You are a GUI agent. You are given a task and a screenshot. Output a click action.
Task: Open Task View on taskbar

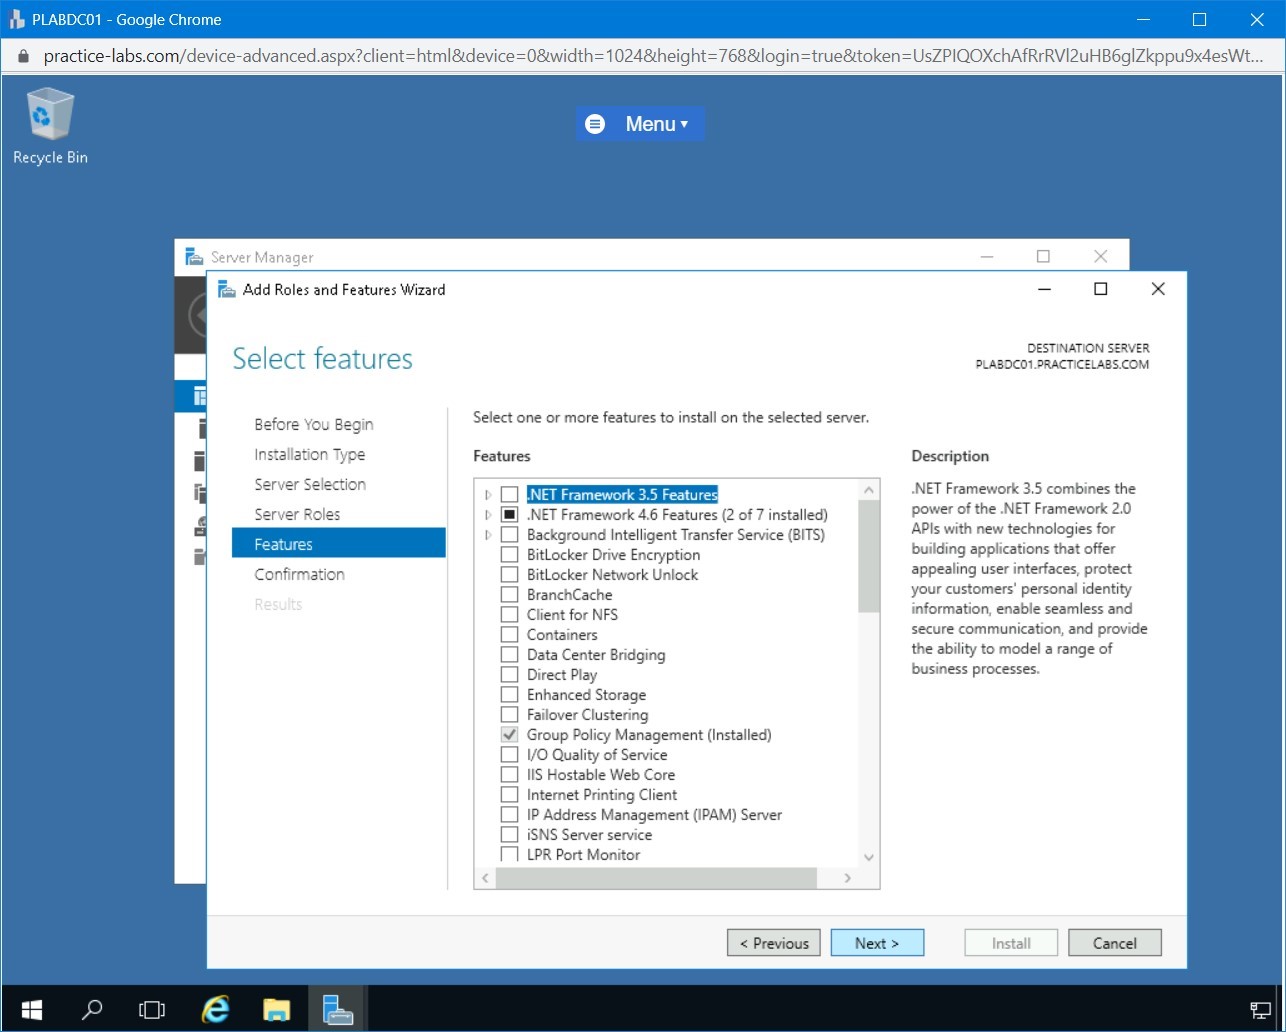[152, 1009]
